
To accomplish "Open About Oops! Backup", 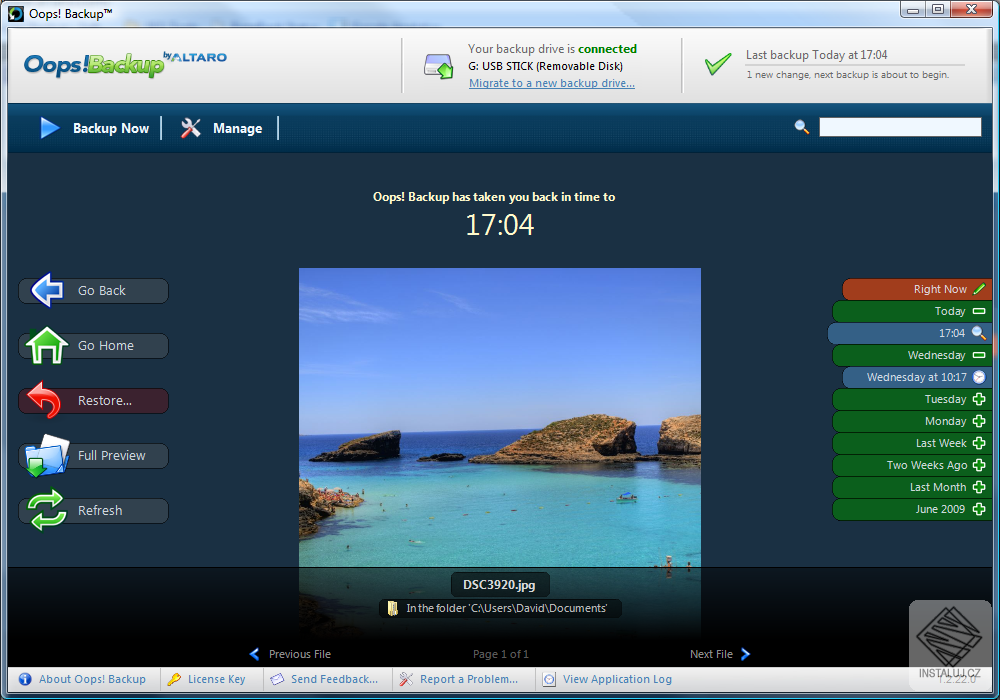I will point(92,679).
